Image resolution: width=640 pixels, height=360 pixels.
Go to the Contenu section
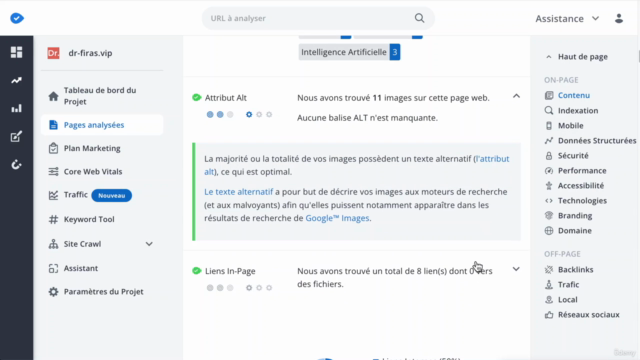pyautogui.click(x=574, y=96)
